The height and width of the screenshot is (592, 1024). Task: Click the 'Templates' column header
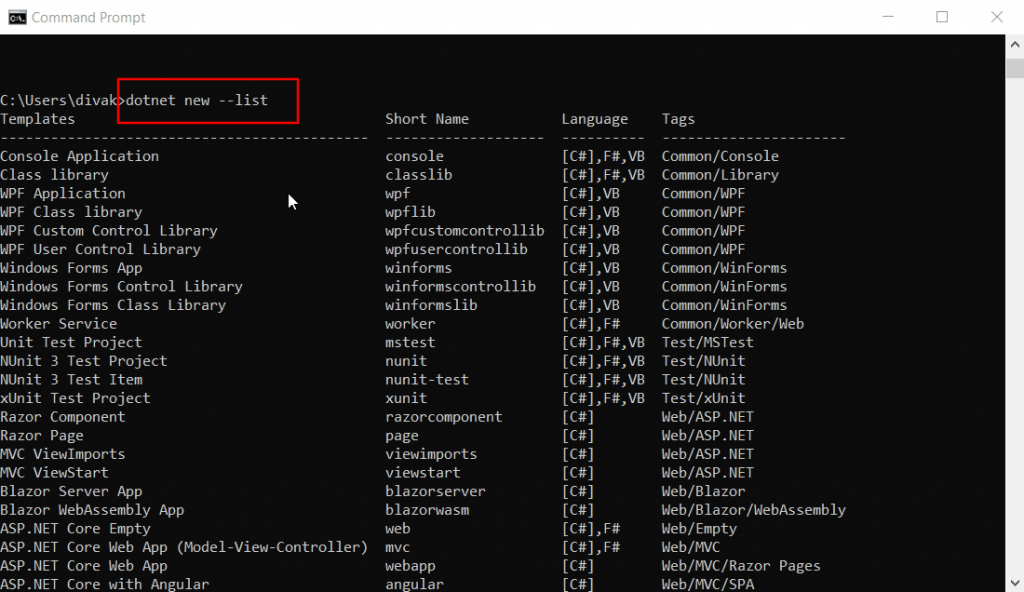pos(37,119)
